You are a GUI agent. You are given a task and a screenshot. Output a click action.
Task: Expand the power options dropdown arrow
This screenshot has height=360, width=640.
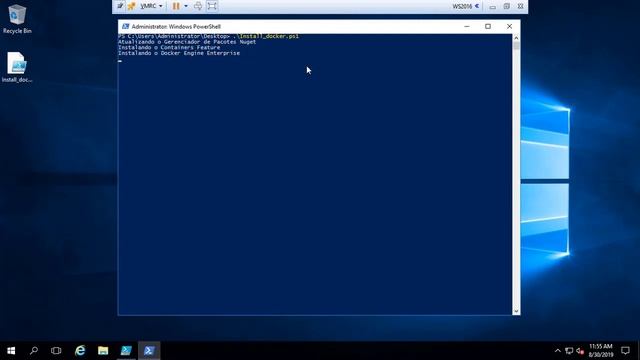point(186,6)
